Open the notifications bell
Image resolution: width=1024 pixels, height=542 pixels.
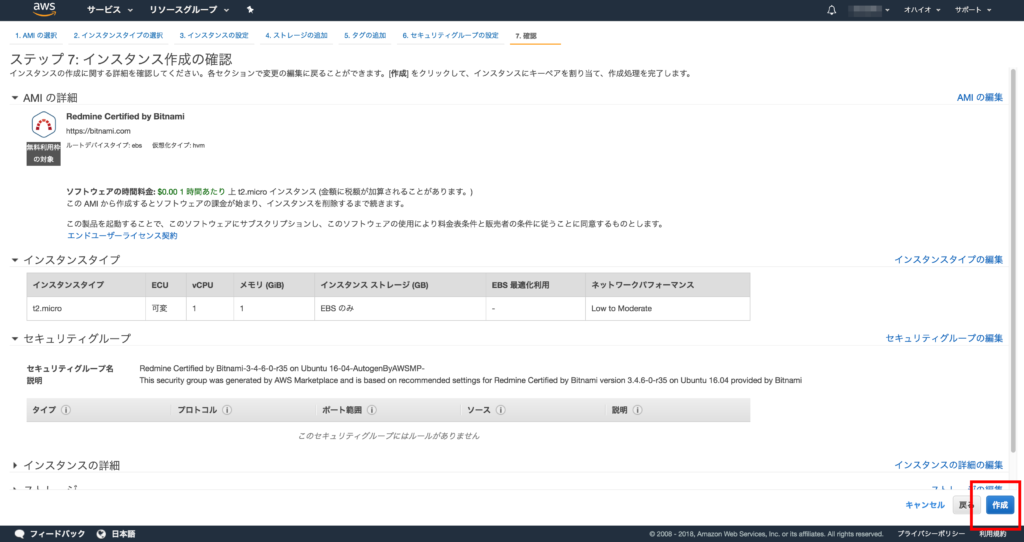(x=831, y=10)
